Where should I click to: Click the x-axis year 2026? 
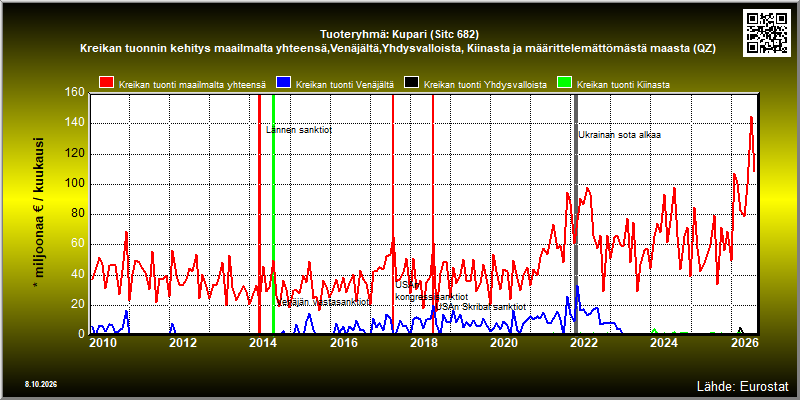pos(743,343)
